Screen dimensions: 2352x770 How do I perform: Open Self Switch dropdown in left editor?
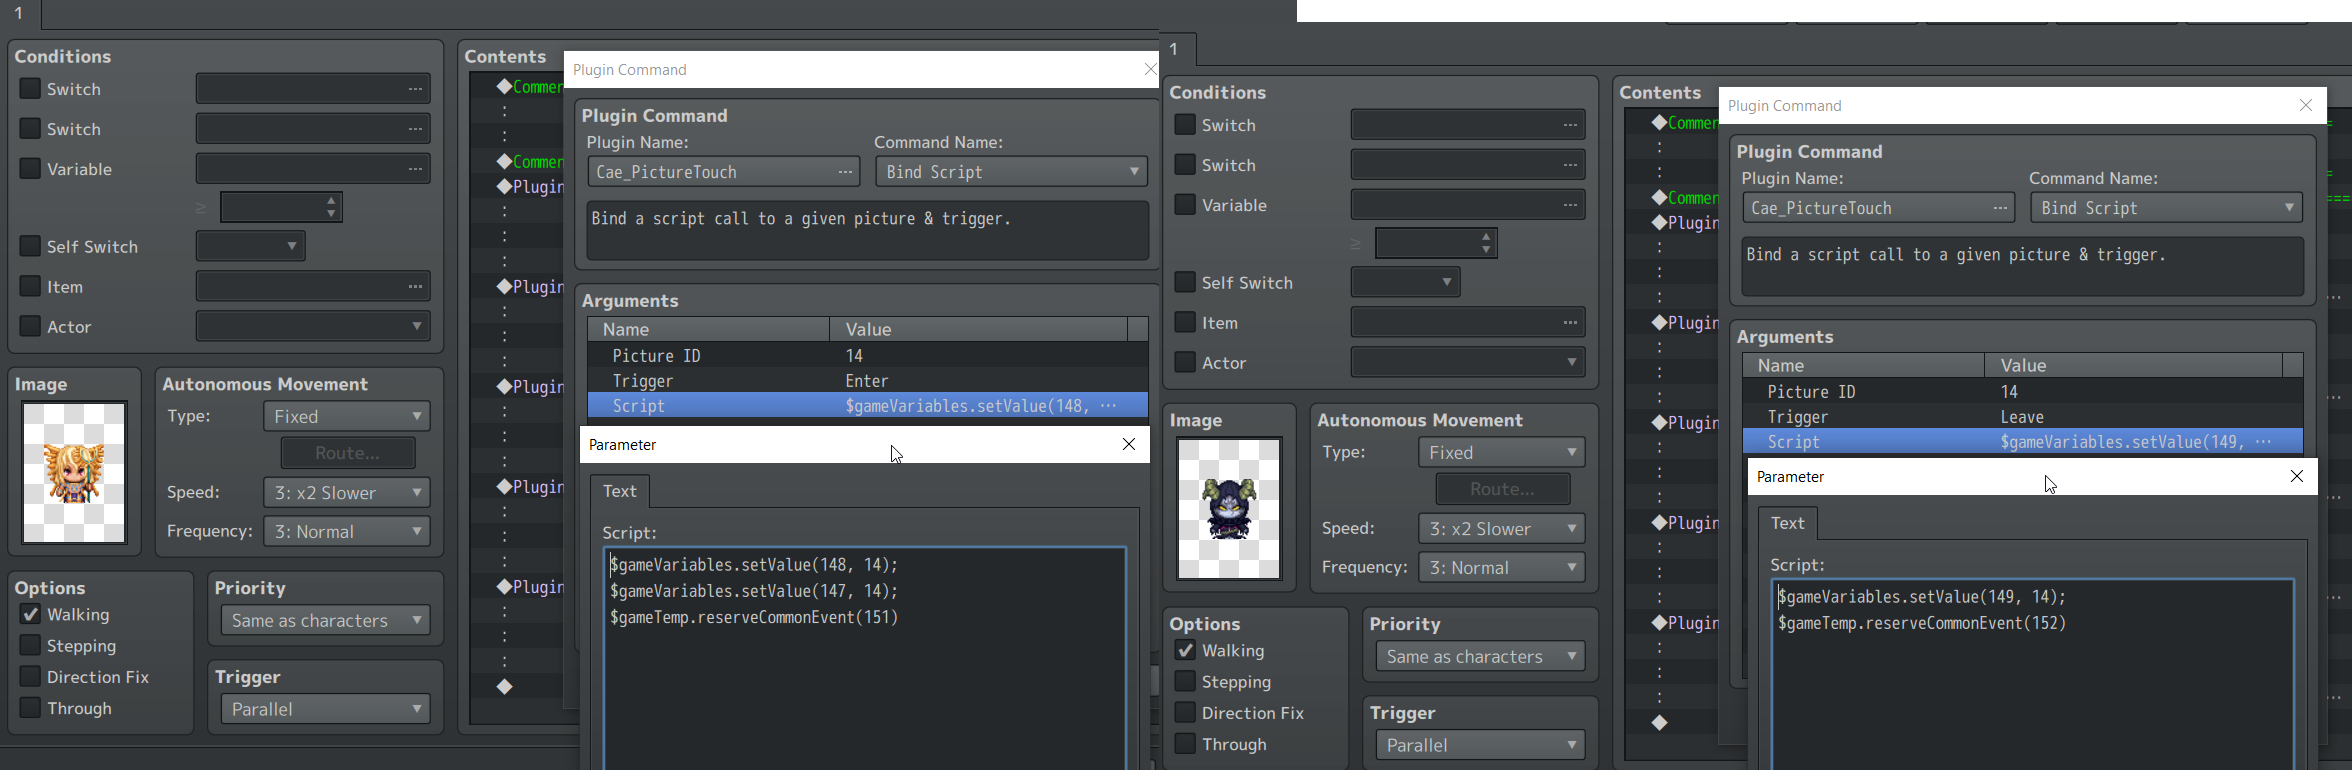250,246
